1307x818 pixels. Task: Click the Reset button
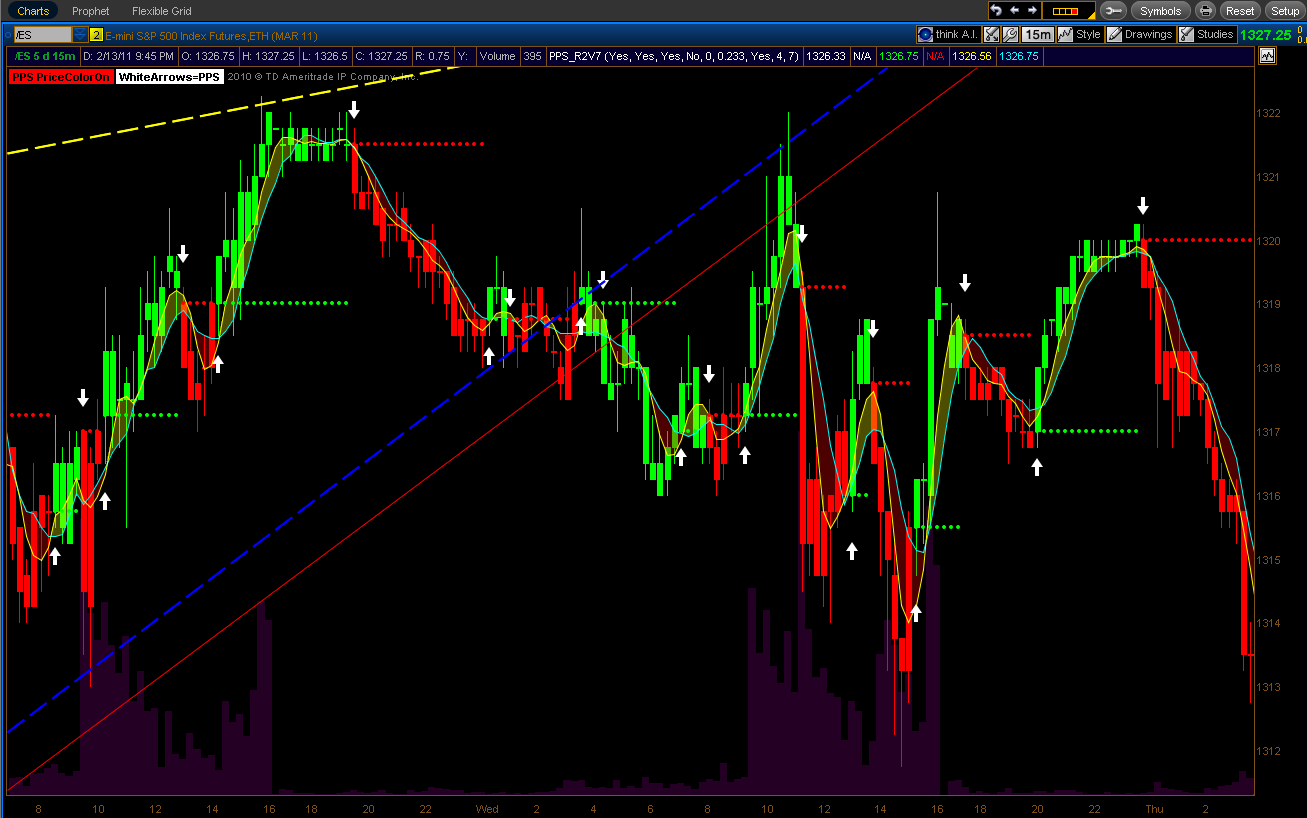pos(1240,11)
